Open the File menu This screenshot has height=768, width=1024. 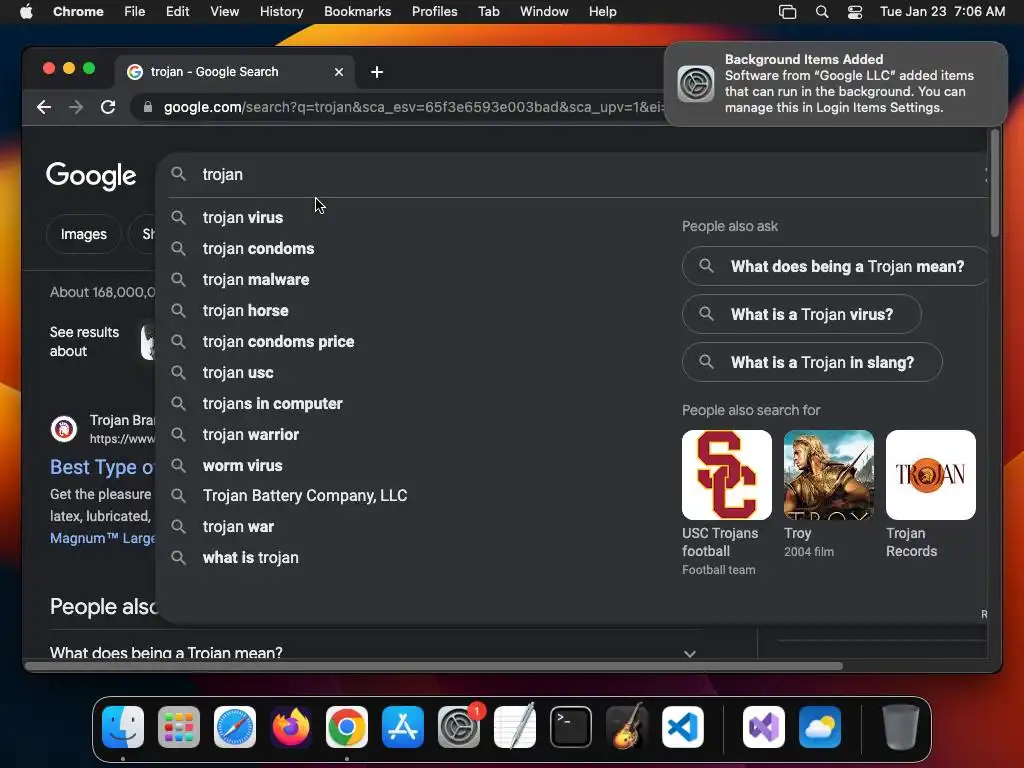point(135,12)
